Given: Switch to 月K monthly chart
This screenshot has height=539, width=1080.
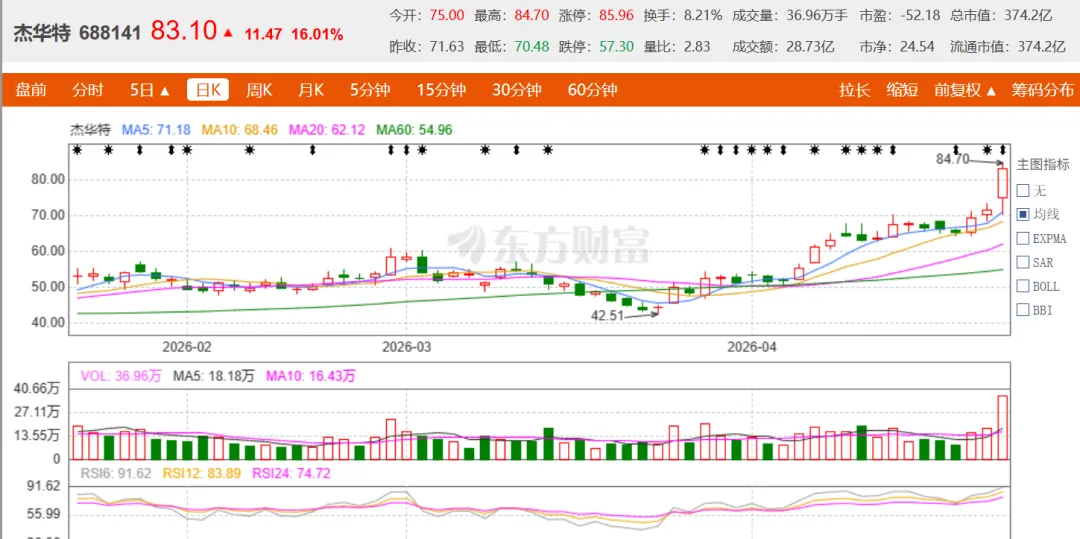Looking at the screenshot, I should (x=311, y=90).
